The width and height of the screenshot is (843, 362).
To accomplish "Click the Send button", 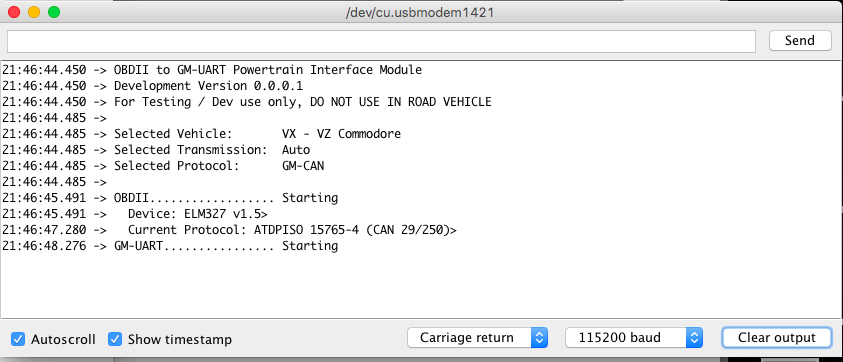I will pyautogui.click(x=800, y=40).
